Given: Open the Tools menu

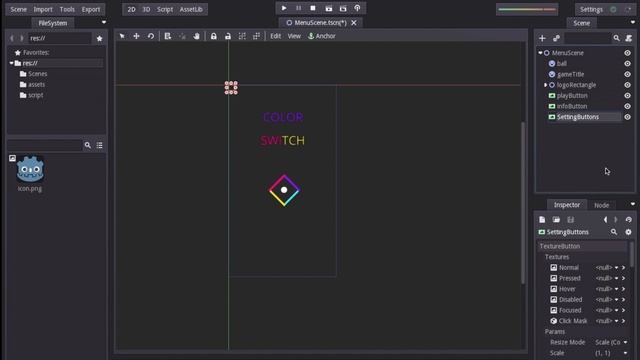Looking at the screenshot, I should [67, 9].
